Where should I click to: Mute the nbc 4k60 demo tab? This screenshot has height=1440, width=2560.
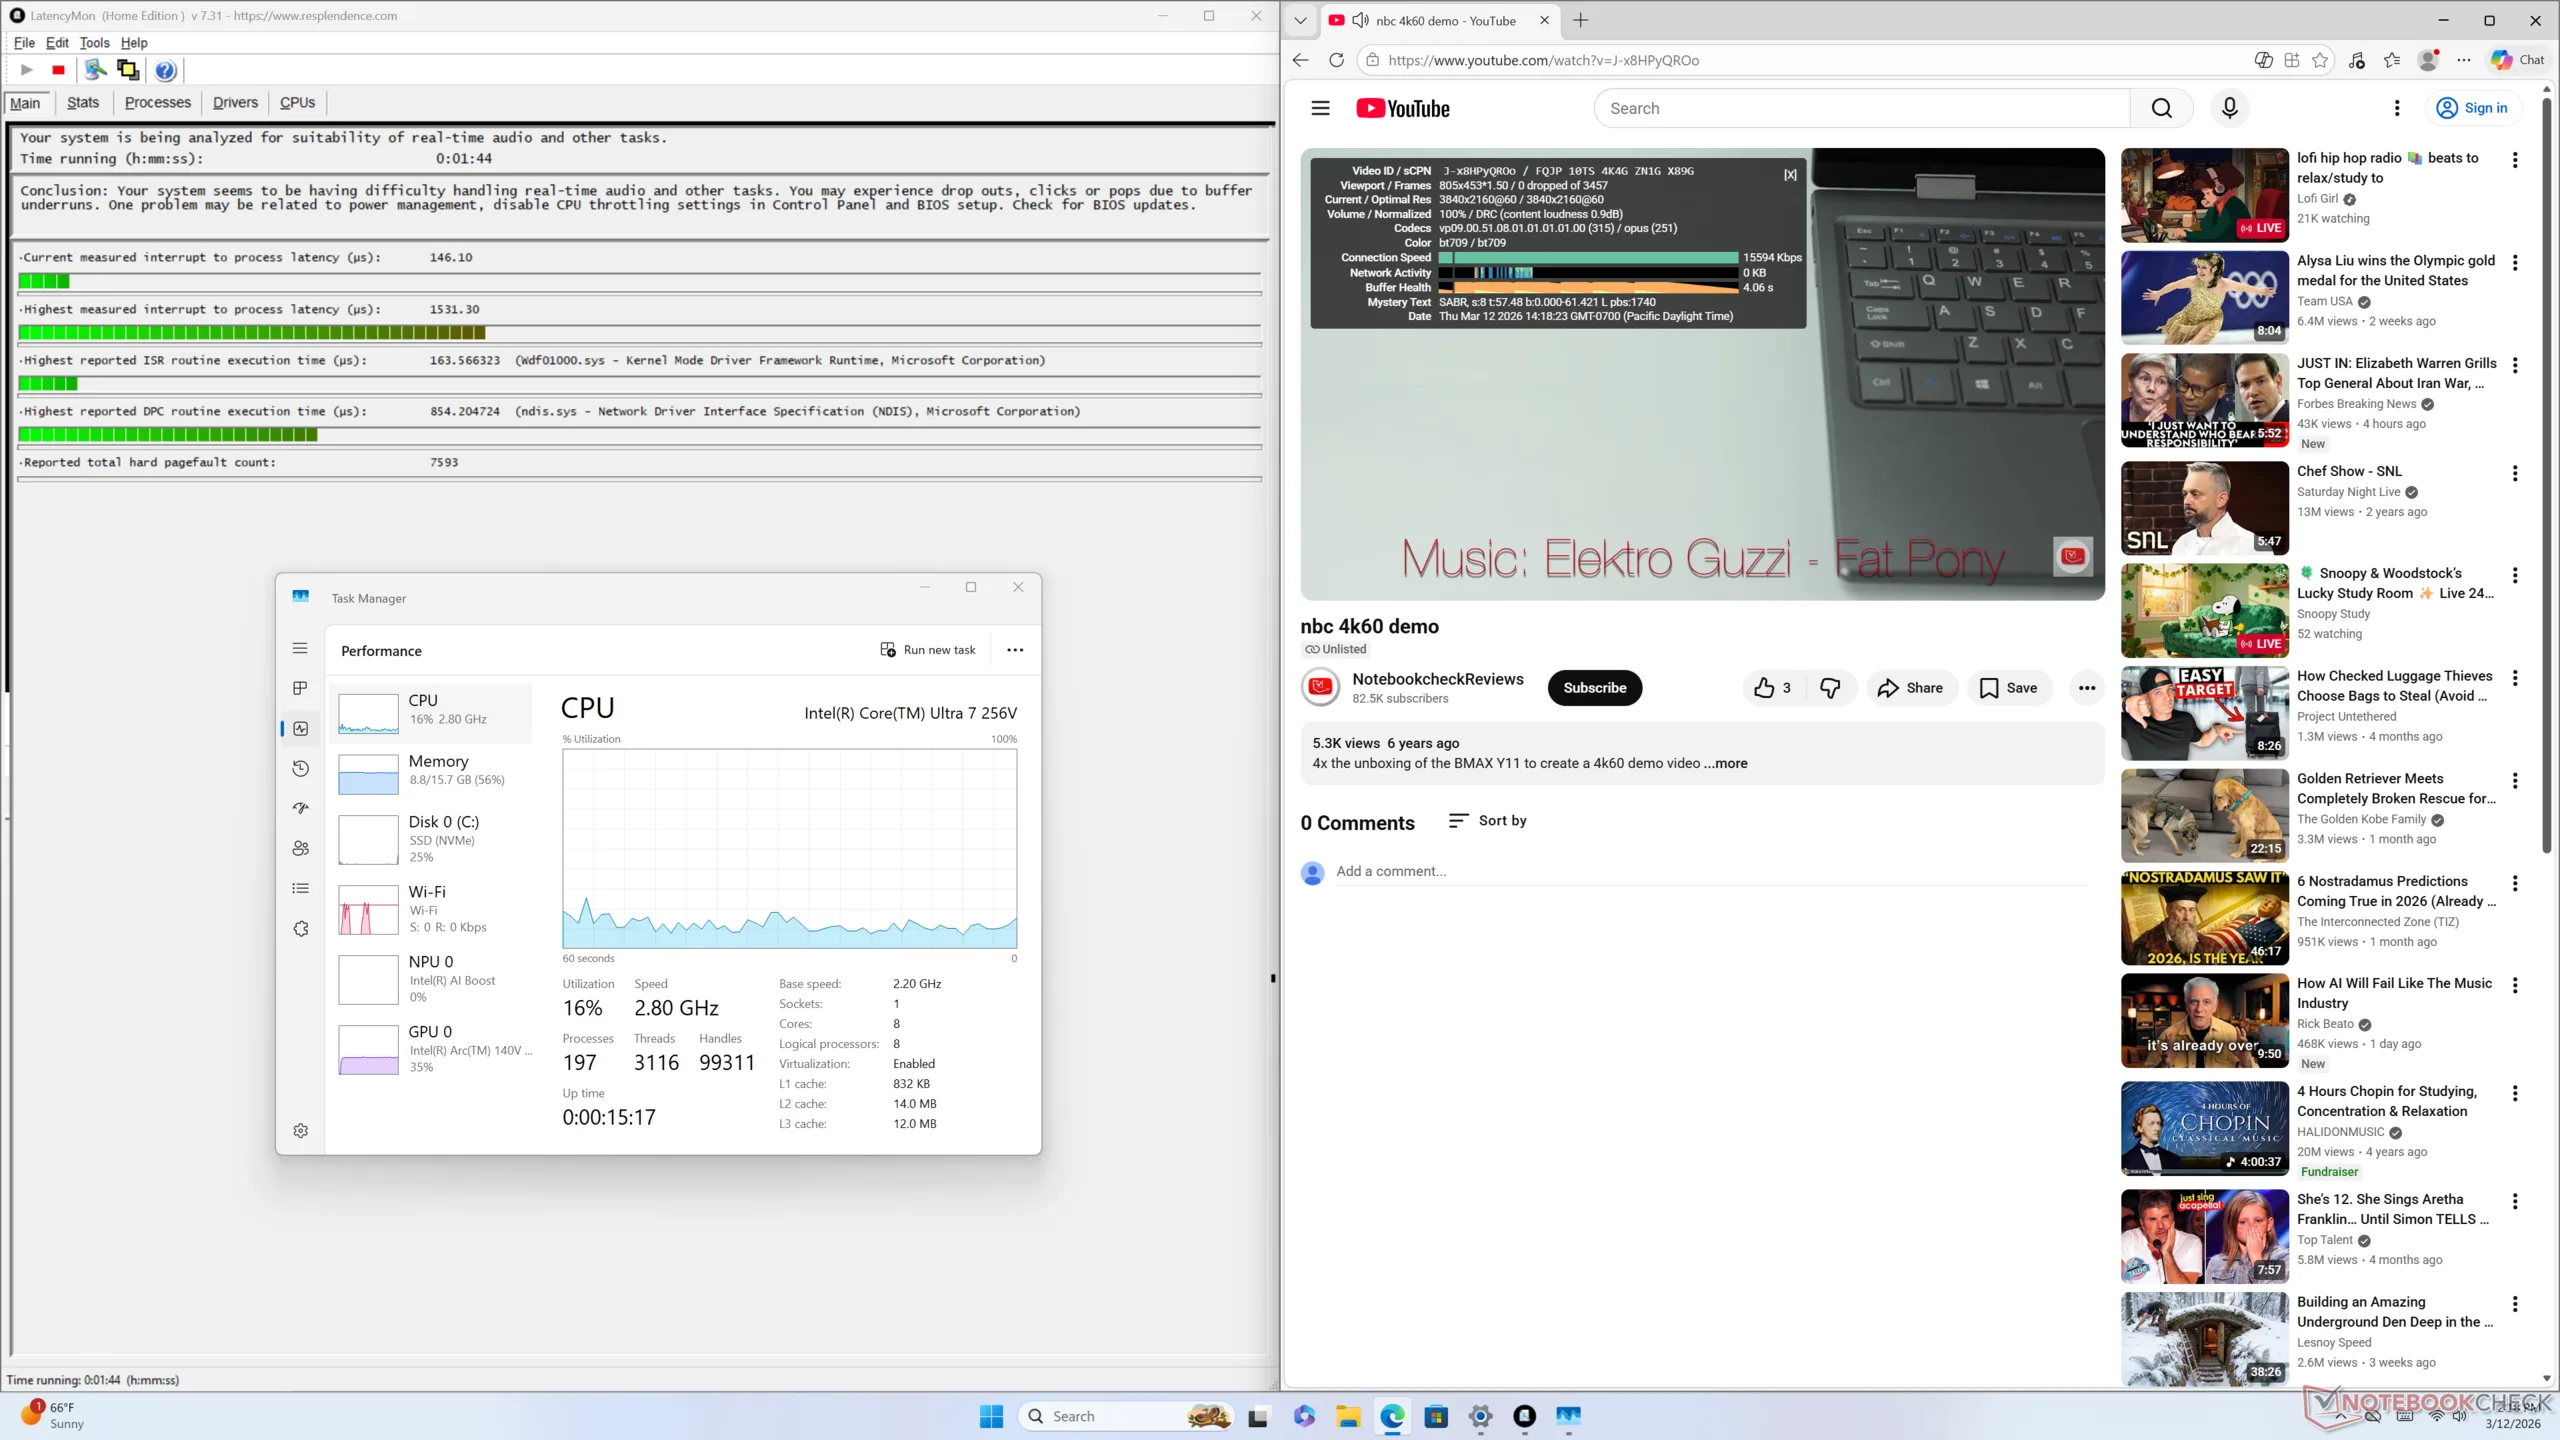(x=1360, y=20)
